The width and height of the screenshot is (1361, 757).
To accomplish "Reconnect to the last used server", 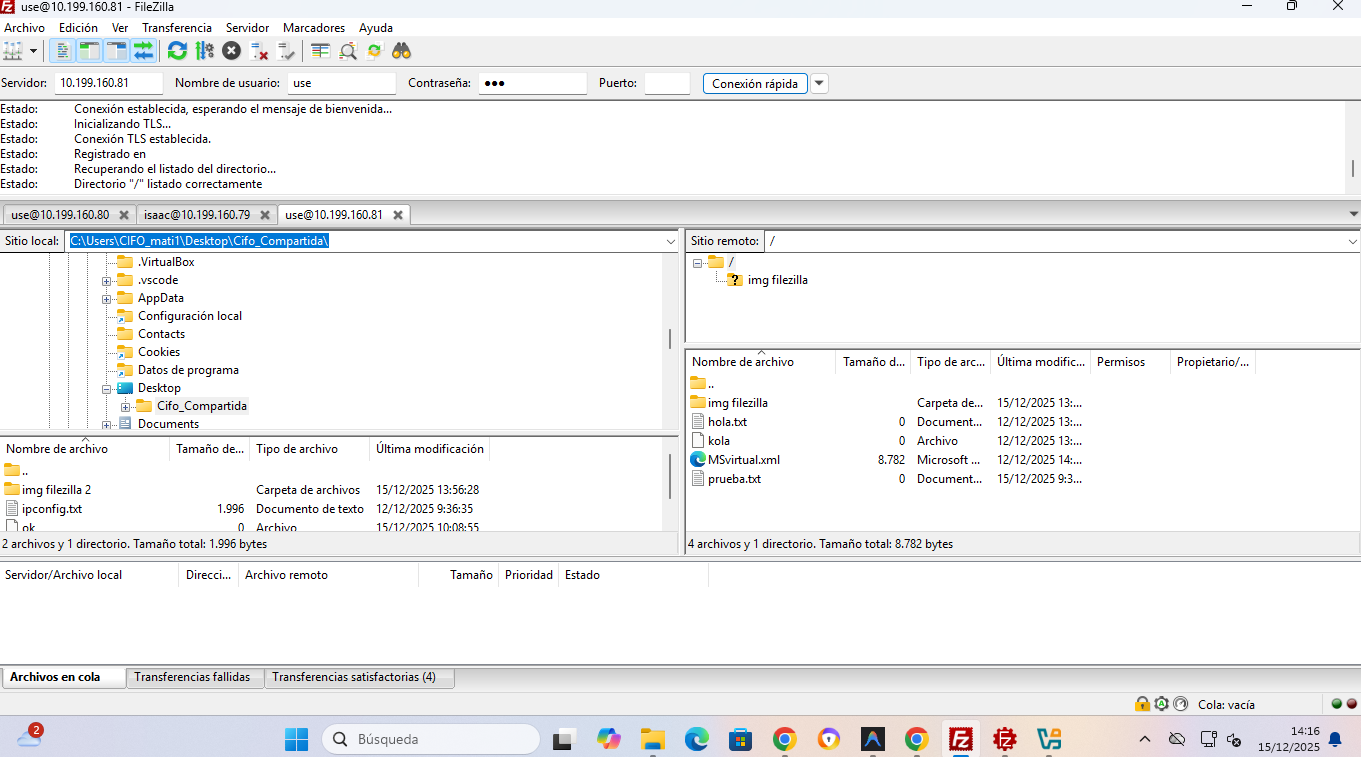I will click(x=287, y=51).
